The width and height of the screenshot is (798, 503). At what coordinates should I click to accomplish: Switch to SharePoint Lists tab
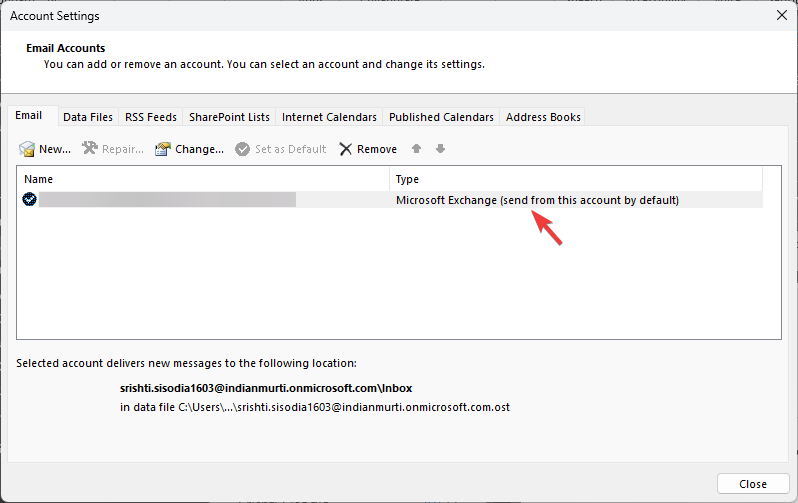(229, 117)
